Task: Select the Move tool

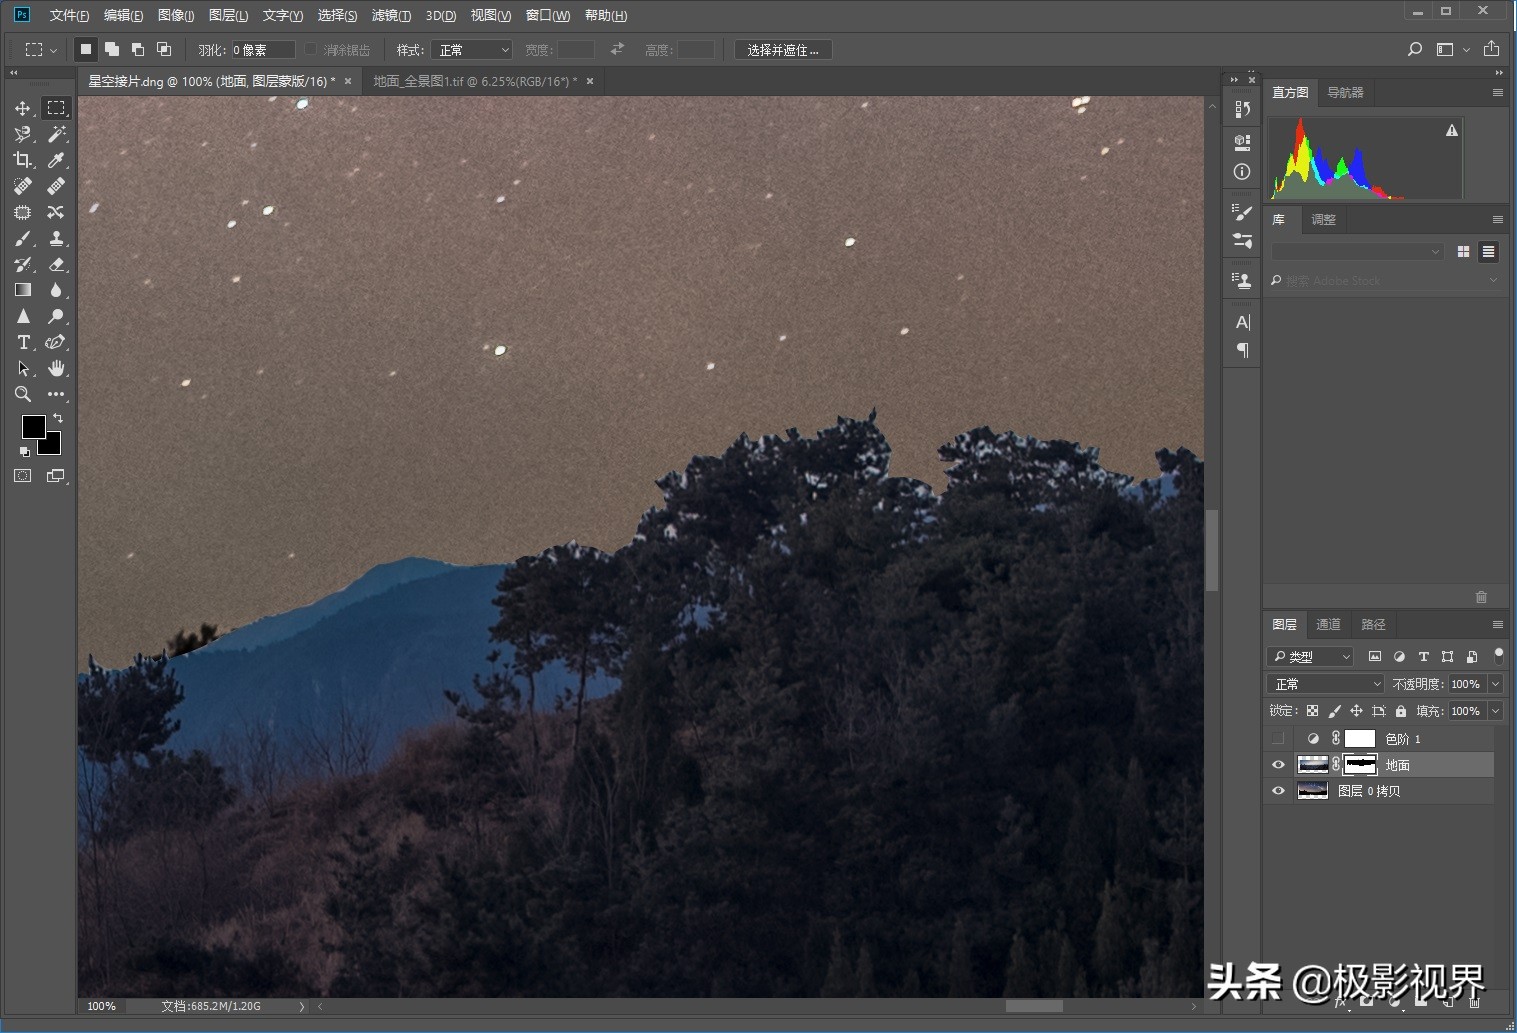Action: point(22,108)
